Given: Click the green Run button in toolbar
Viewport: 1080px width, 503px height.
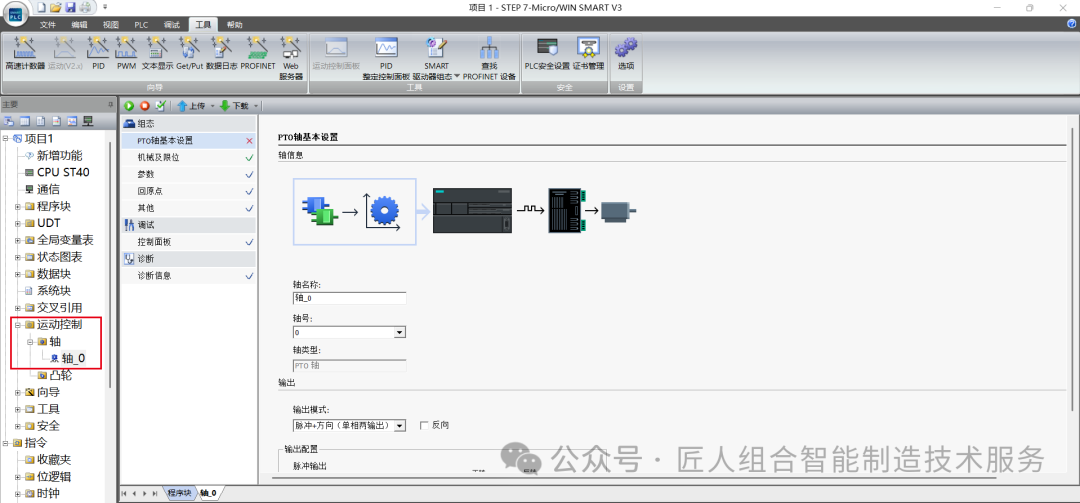Looking at the screenshot, I should [x=129, y=105].
